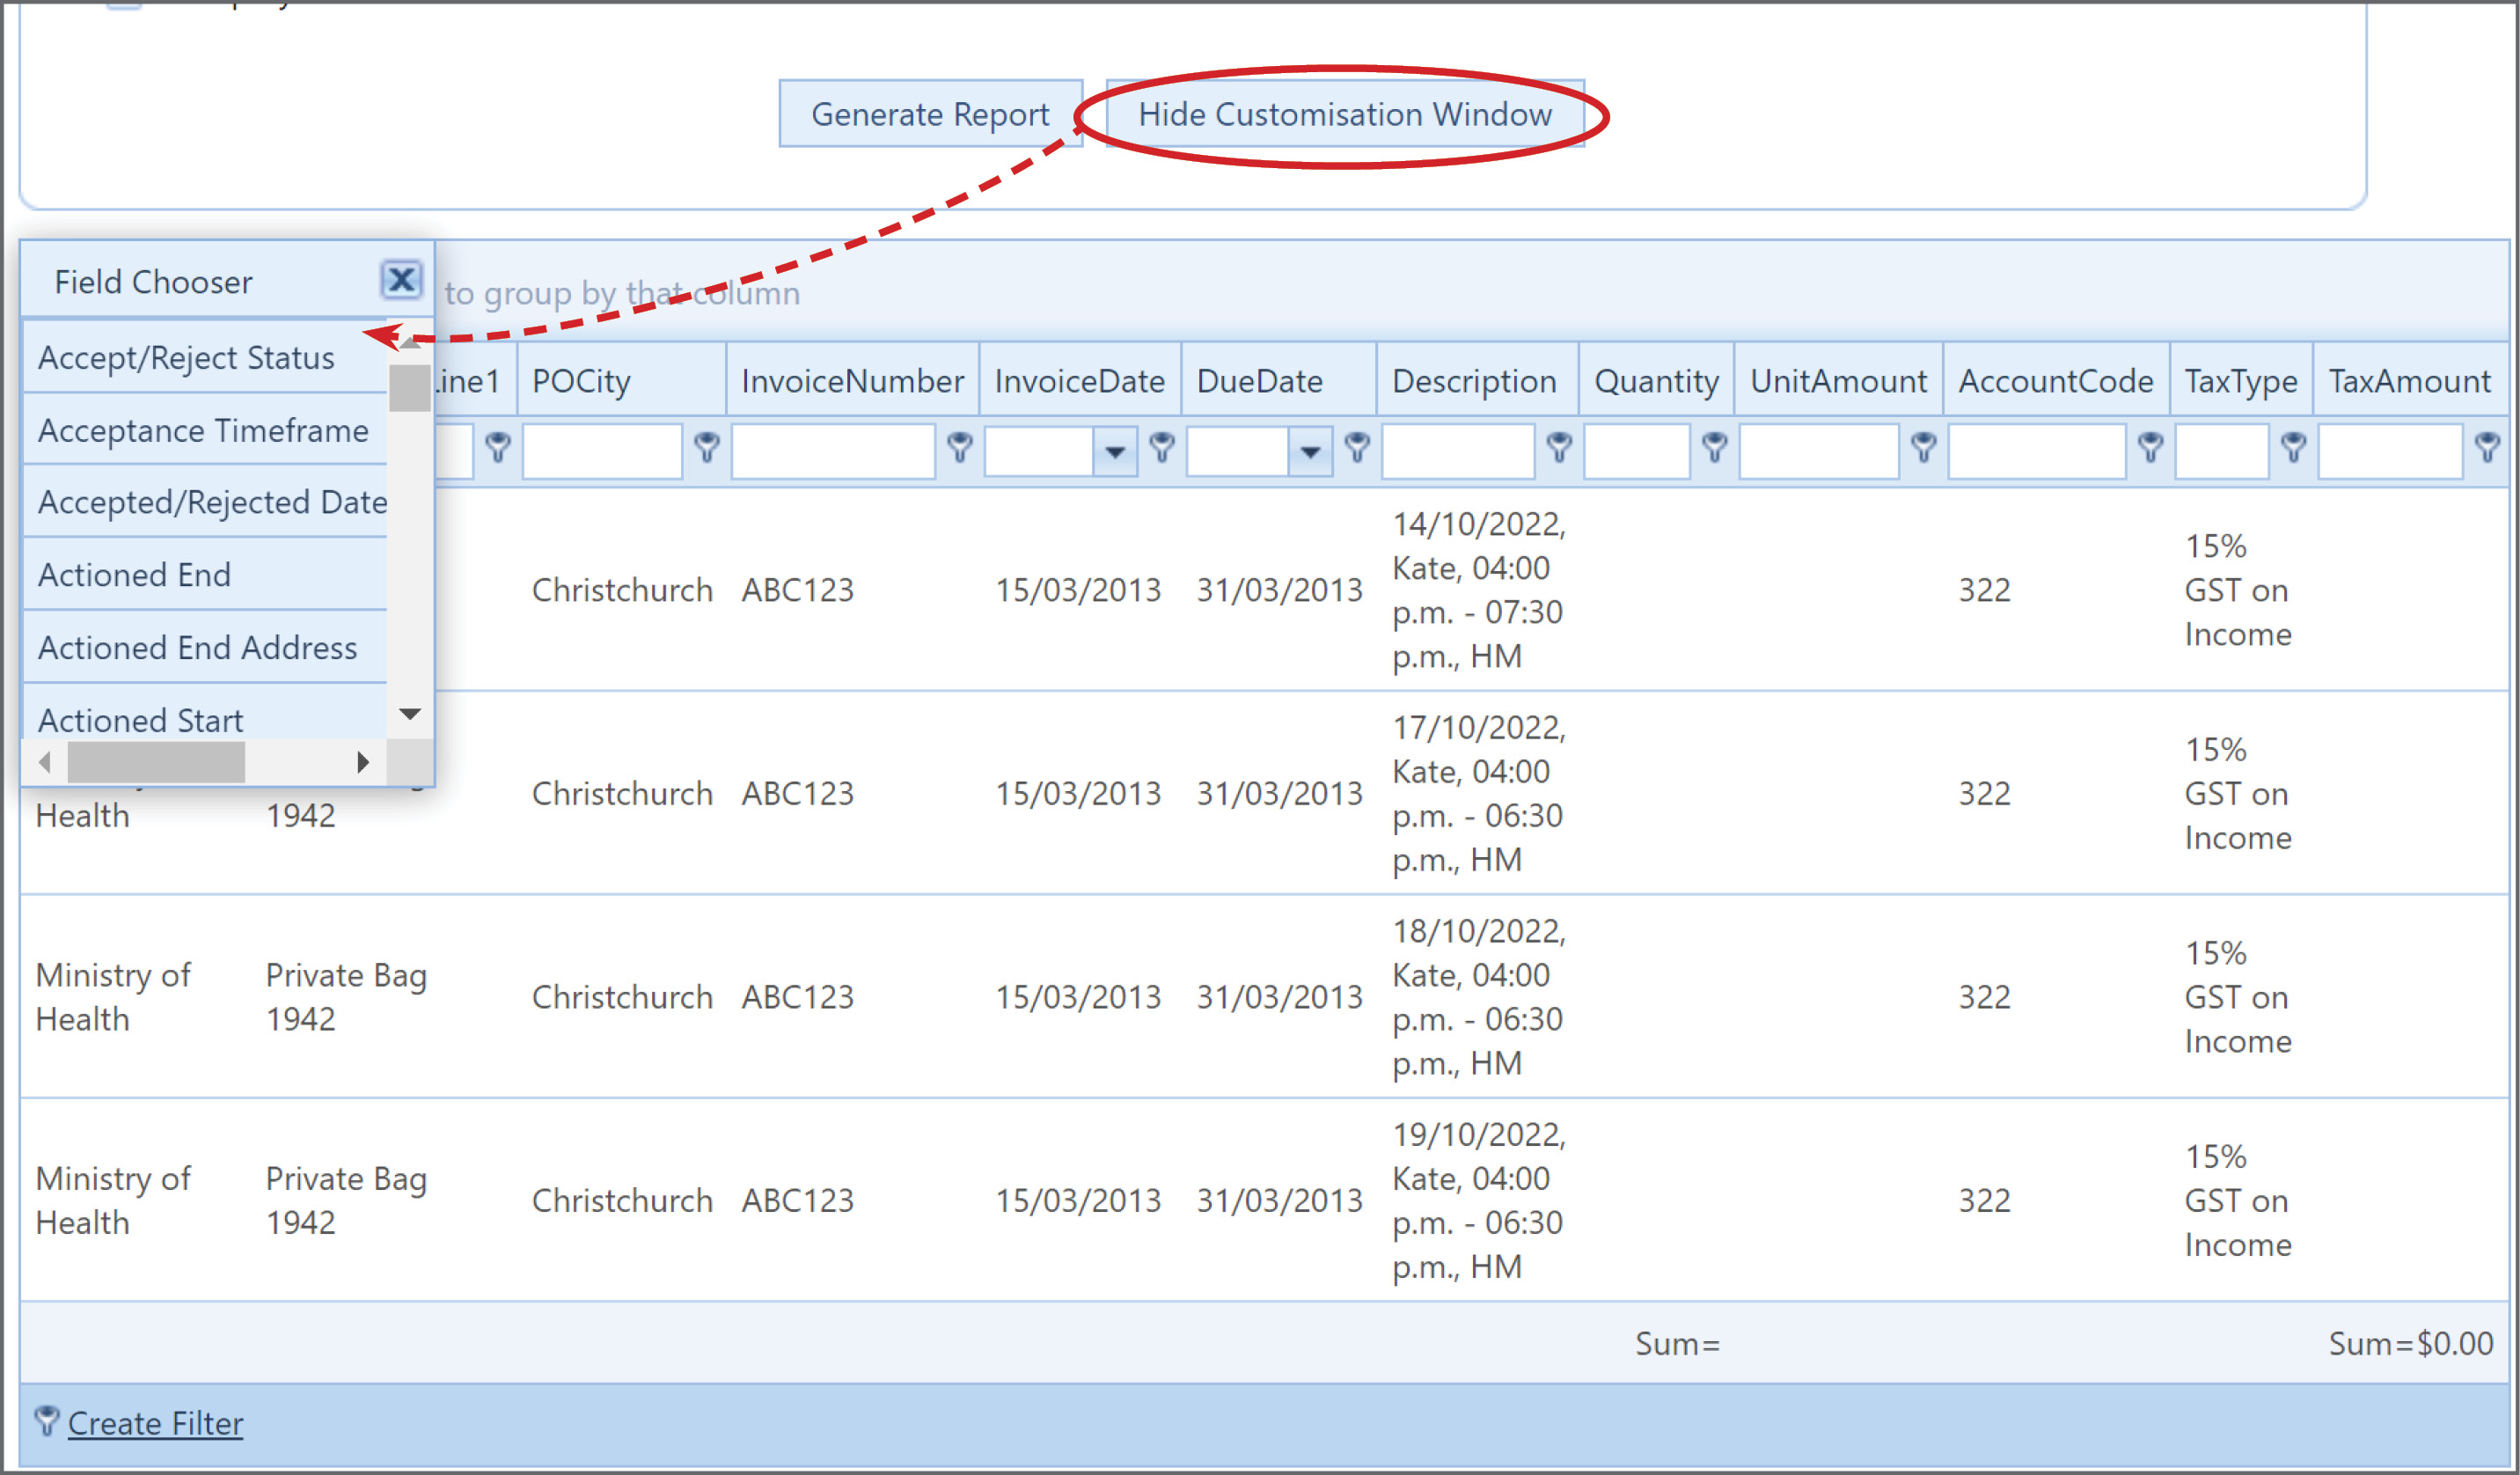Click the Field Chooser scroll left arrow
The height and width of the screenshot is (1475, 2520).
pos(45,762)
